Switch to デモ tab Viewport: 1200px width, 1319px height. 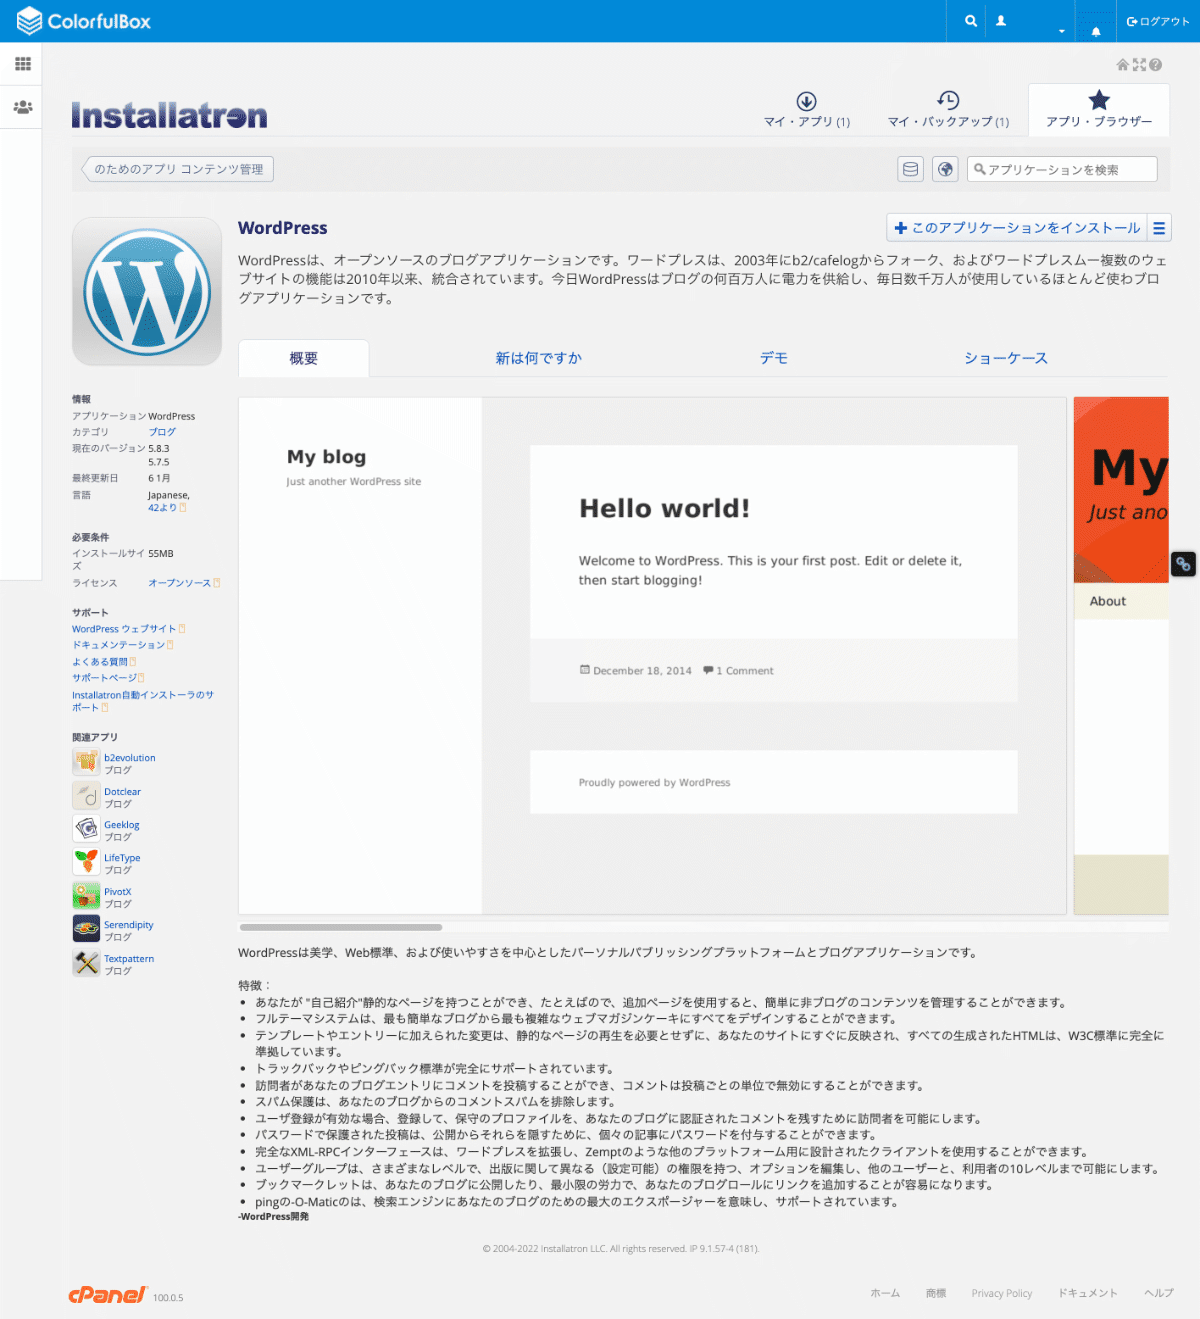[x=773, y=358]
